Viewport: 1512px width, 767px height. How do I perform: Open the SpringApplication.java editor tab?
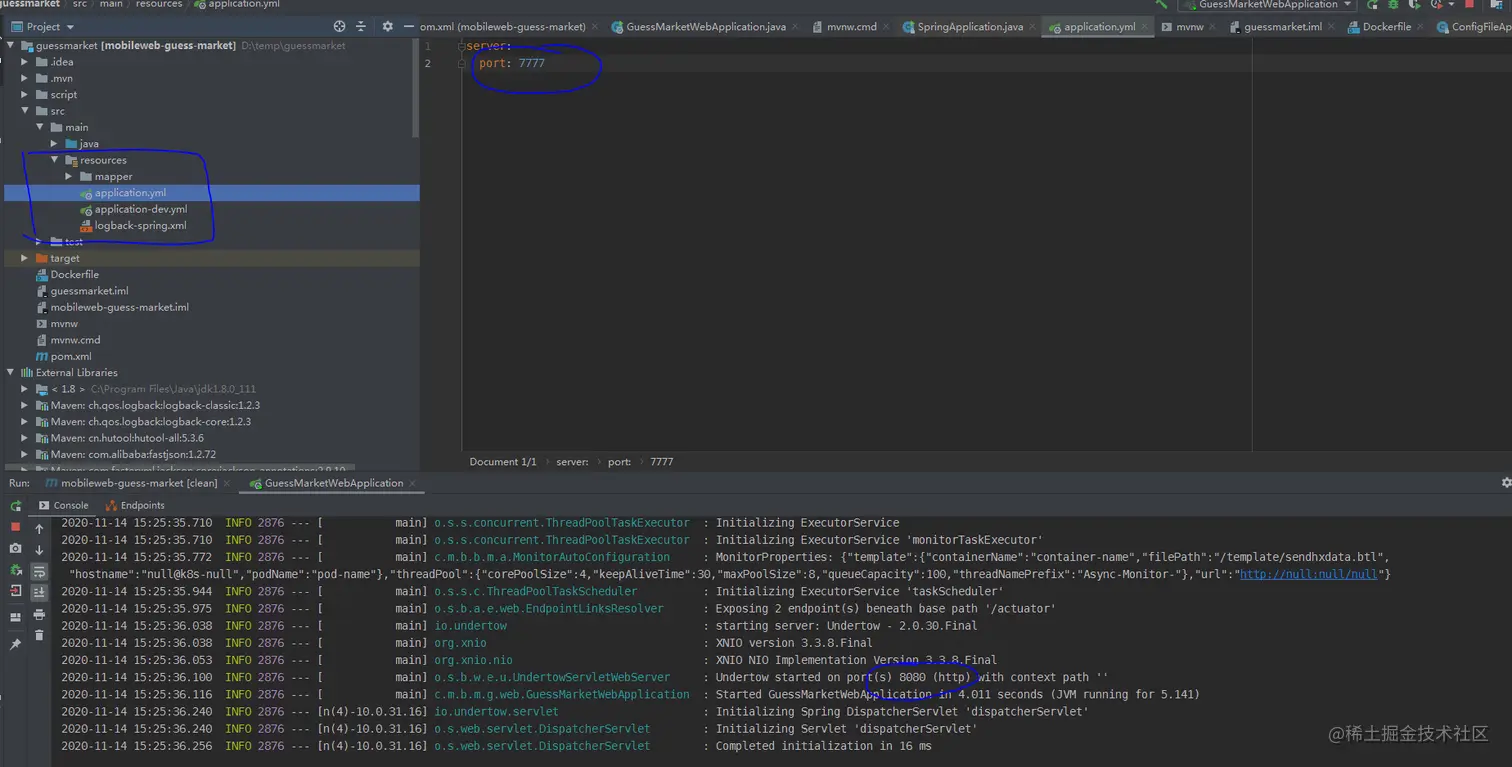click(x=969, y=27)
